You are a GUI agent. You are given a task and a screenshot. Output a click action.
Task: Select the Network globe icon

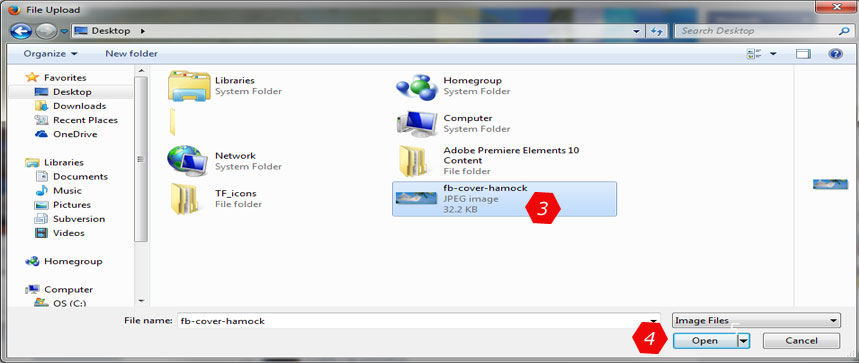[187, 161]
